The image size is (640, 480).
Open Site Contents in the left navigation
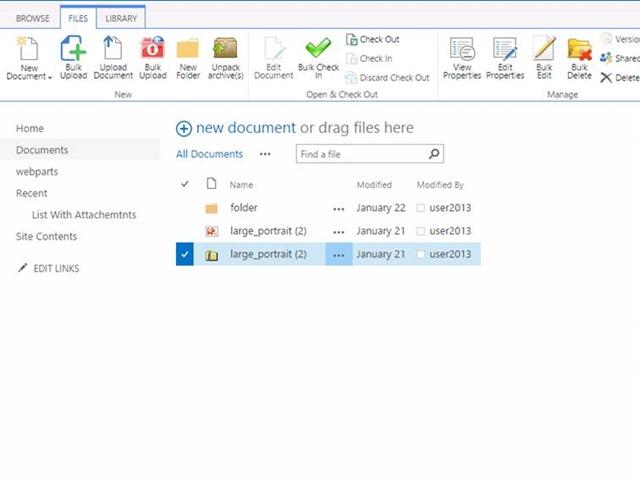46,237
